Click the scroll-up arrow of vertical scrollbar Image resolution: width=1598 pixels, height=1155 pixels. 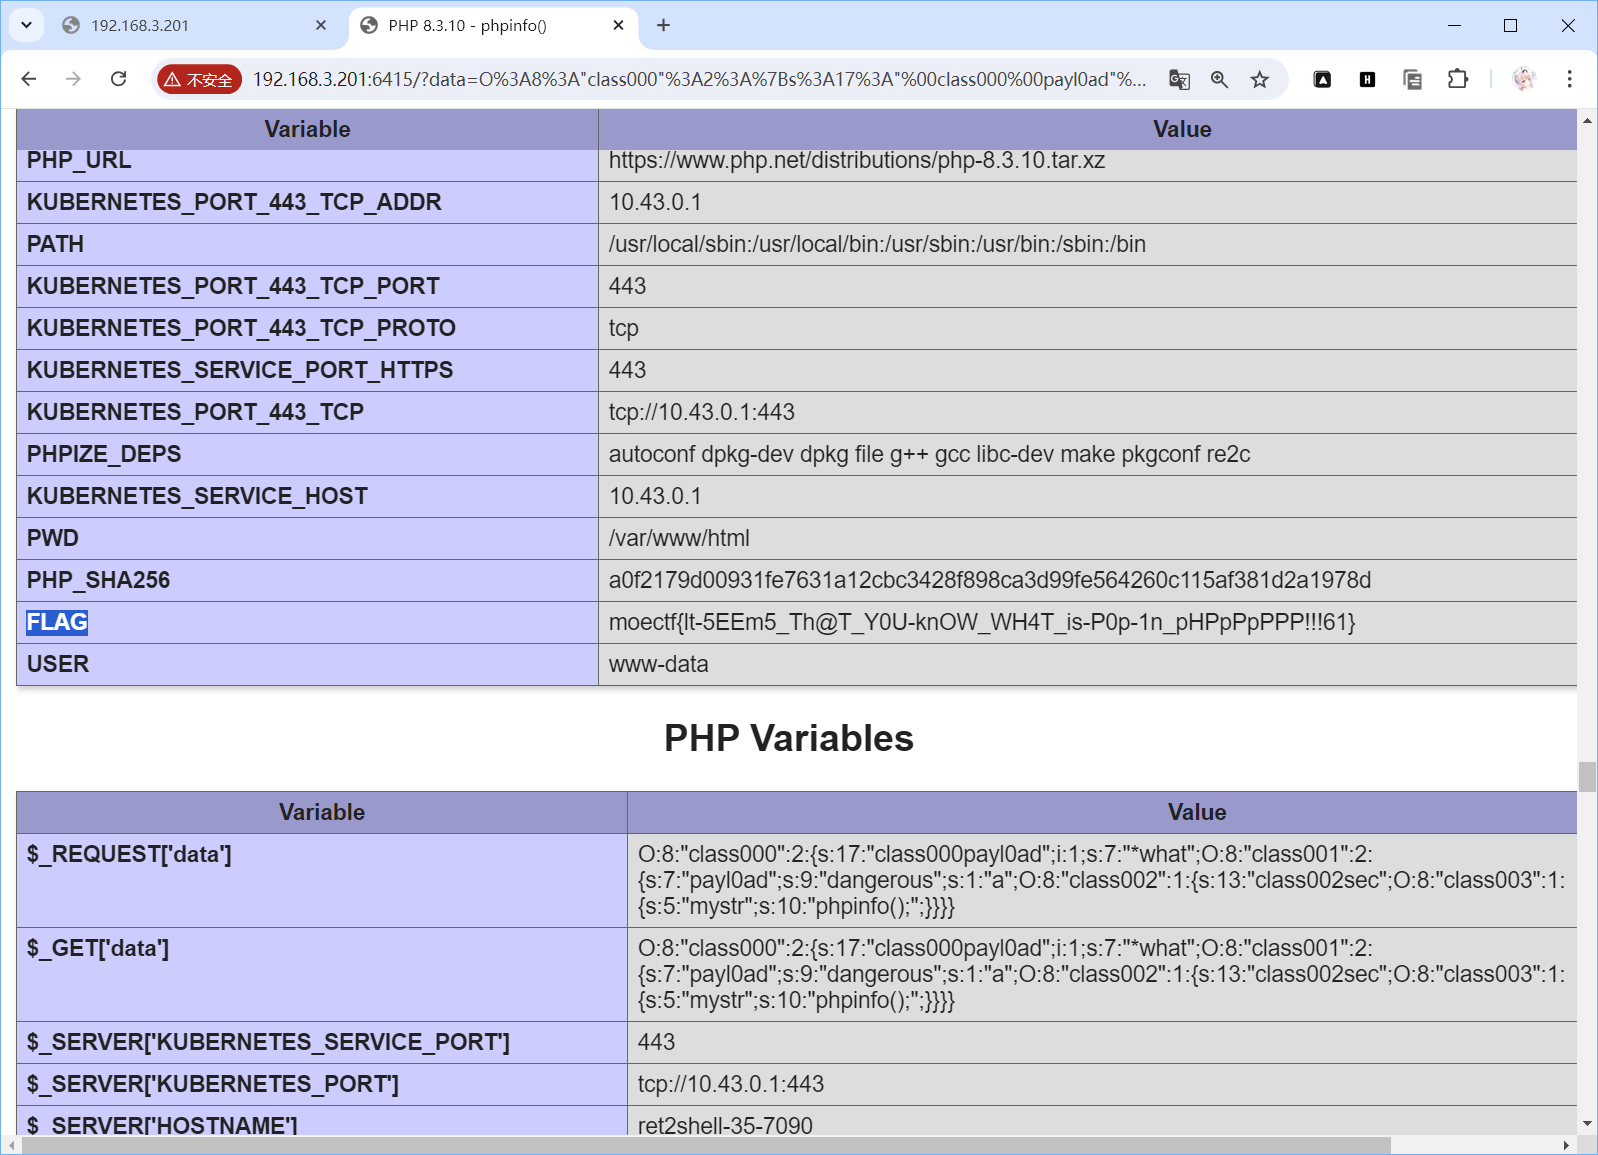(x=1587, y=120)
